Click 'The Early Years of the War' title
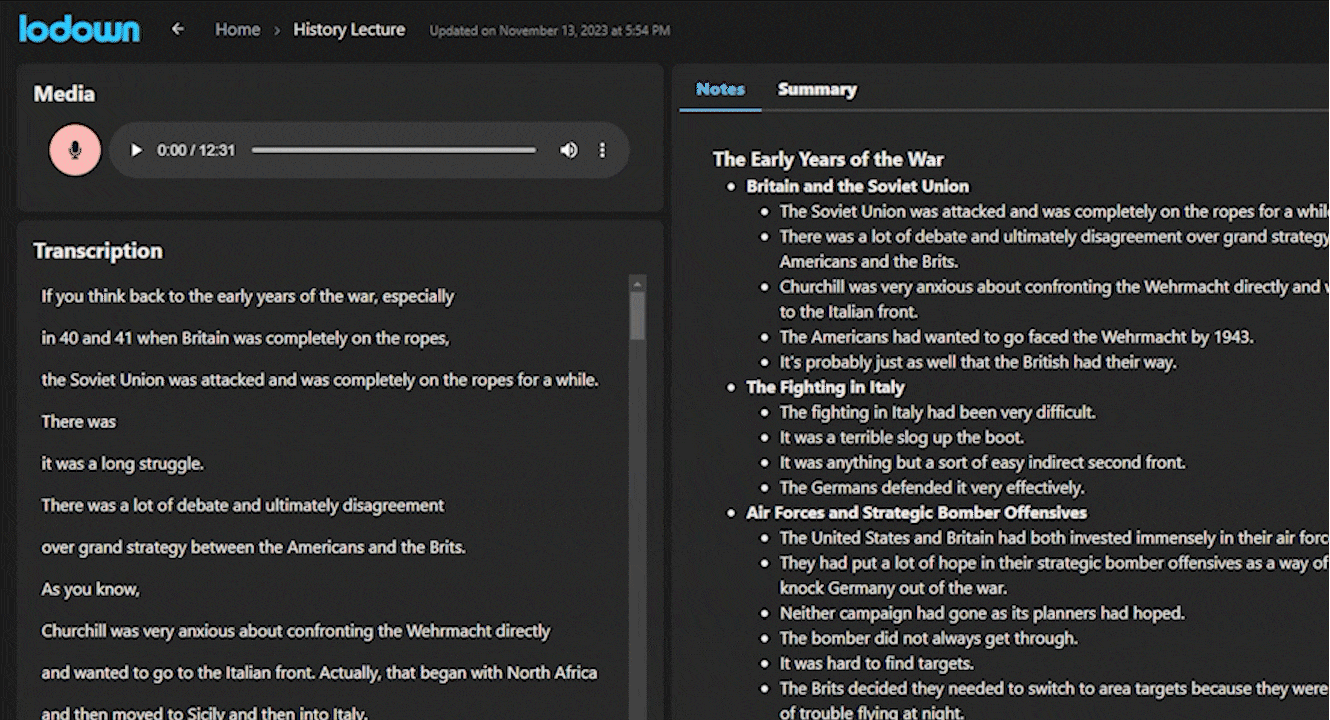 click(828, 159)
